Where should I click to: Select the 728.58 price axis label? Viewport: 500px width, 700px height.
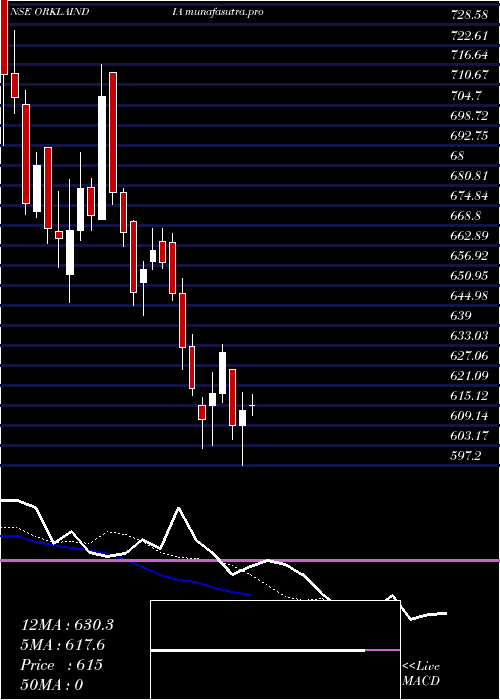click(x=470, y=15)
